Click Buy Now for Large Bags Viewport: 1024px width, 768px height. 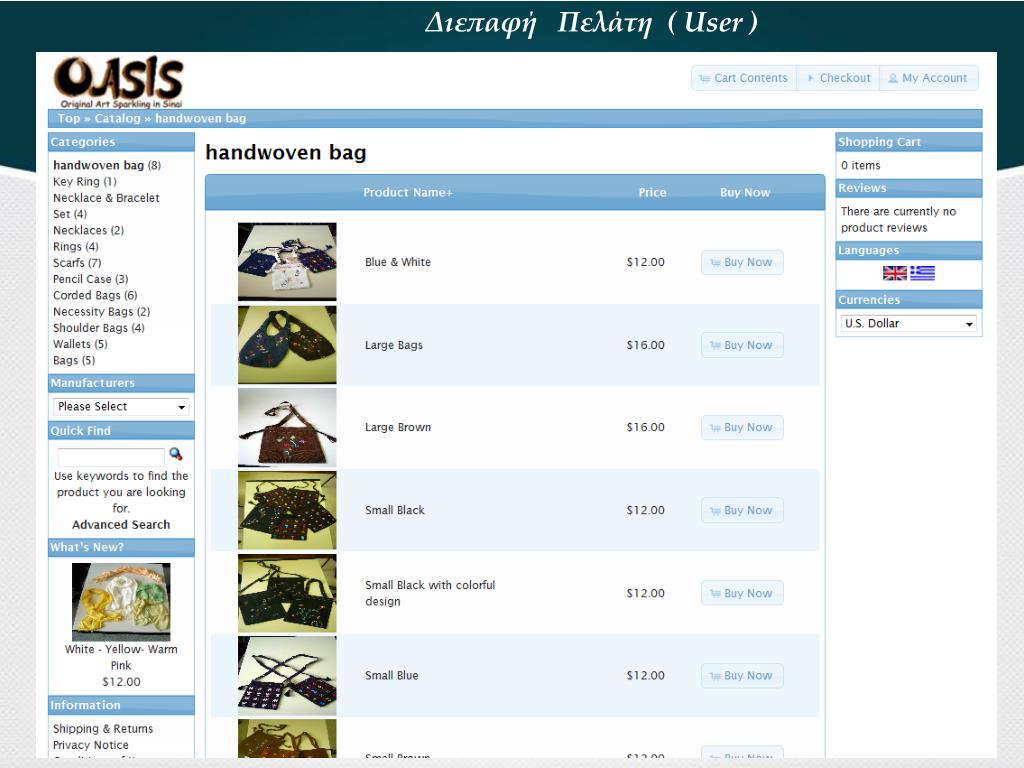[x=742, y=345]
